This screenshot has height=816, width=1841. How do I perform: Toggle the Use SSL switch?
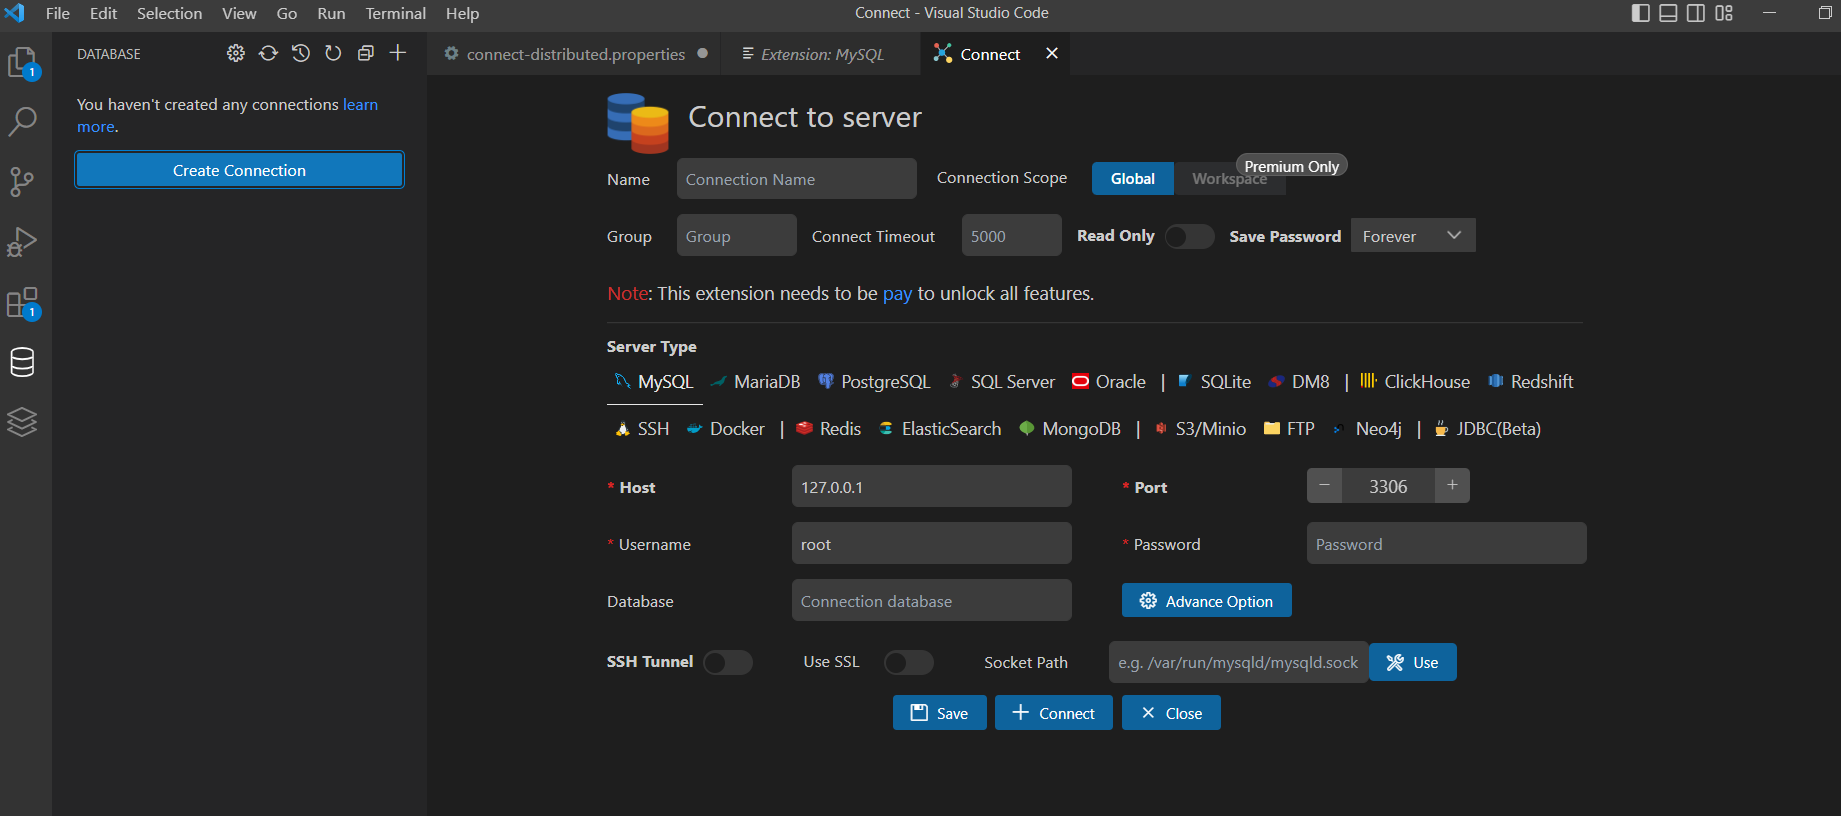click(909, 662)
